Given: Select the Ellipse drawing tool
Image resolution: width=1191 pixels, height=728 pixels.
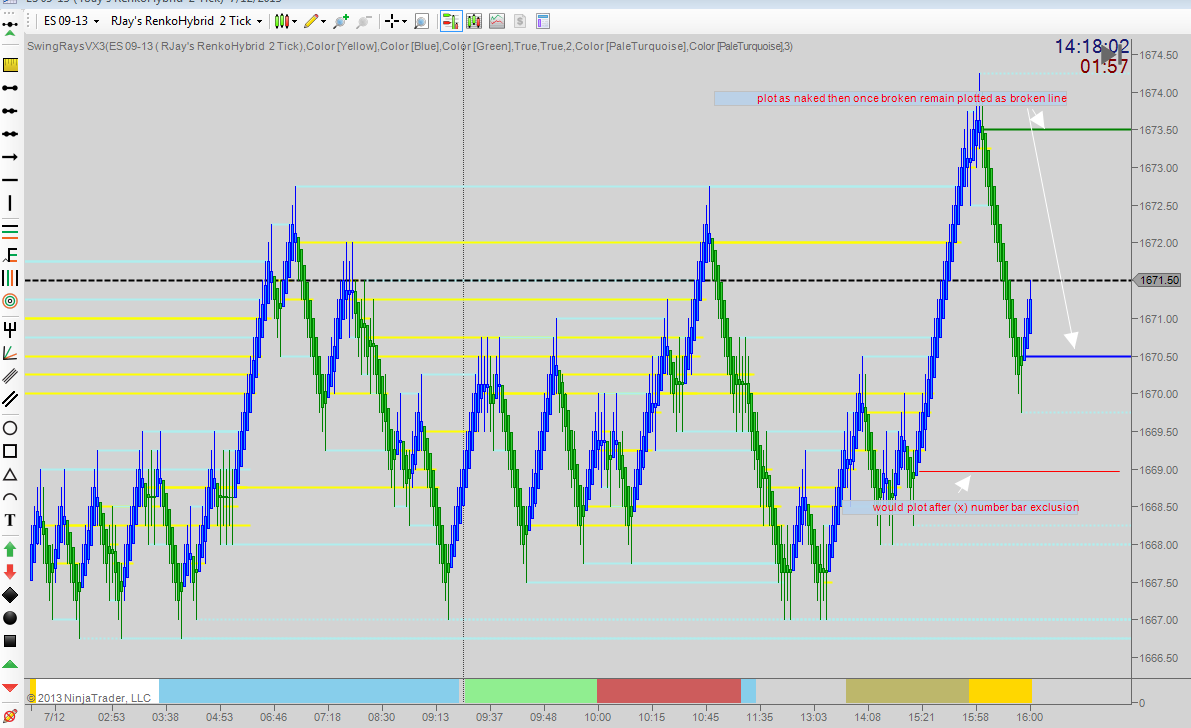Looking at the screenshot, I should tap(10, 428).
